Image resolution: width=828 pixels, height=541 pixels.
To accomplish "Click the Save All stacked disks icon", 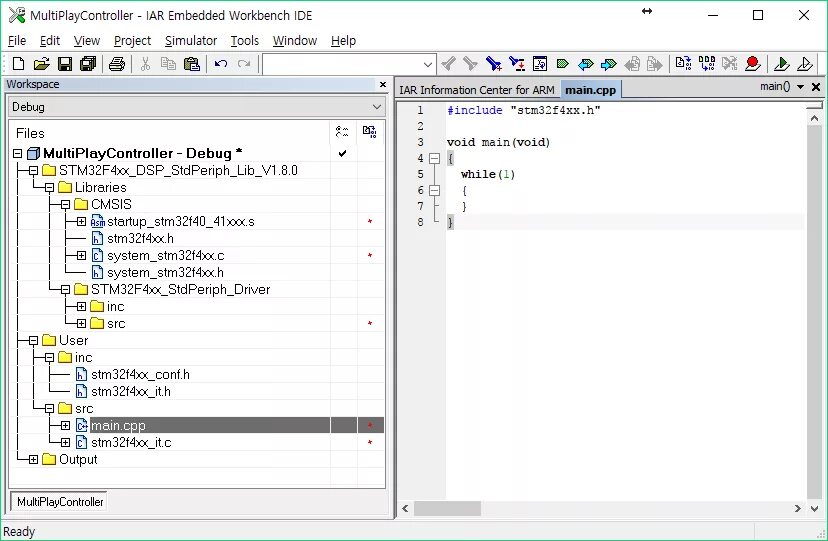I will coord(88,64).
